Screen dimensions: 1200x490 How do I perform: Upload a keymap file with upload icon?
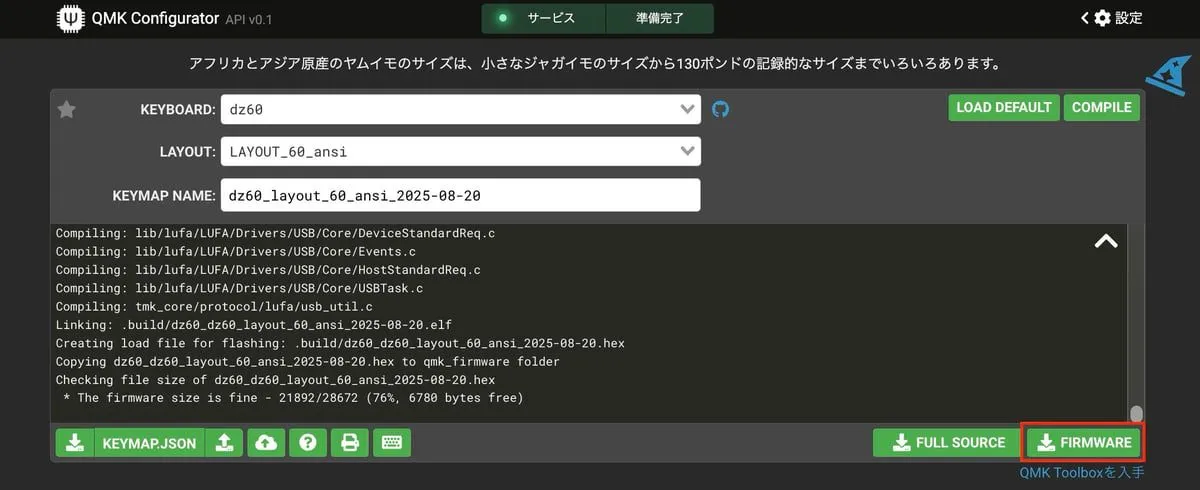click(224, 443)
